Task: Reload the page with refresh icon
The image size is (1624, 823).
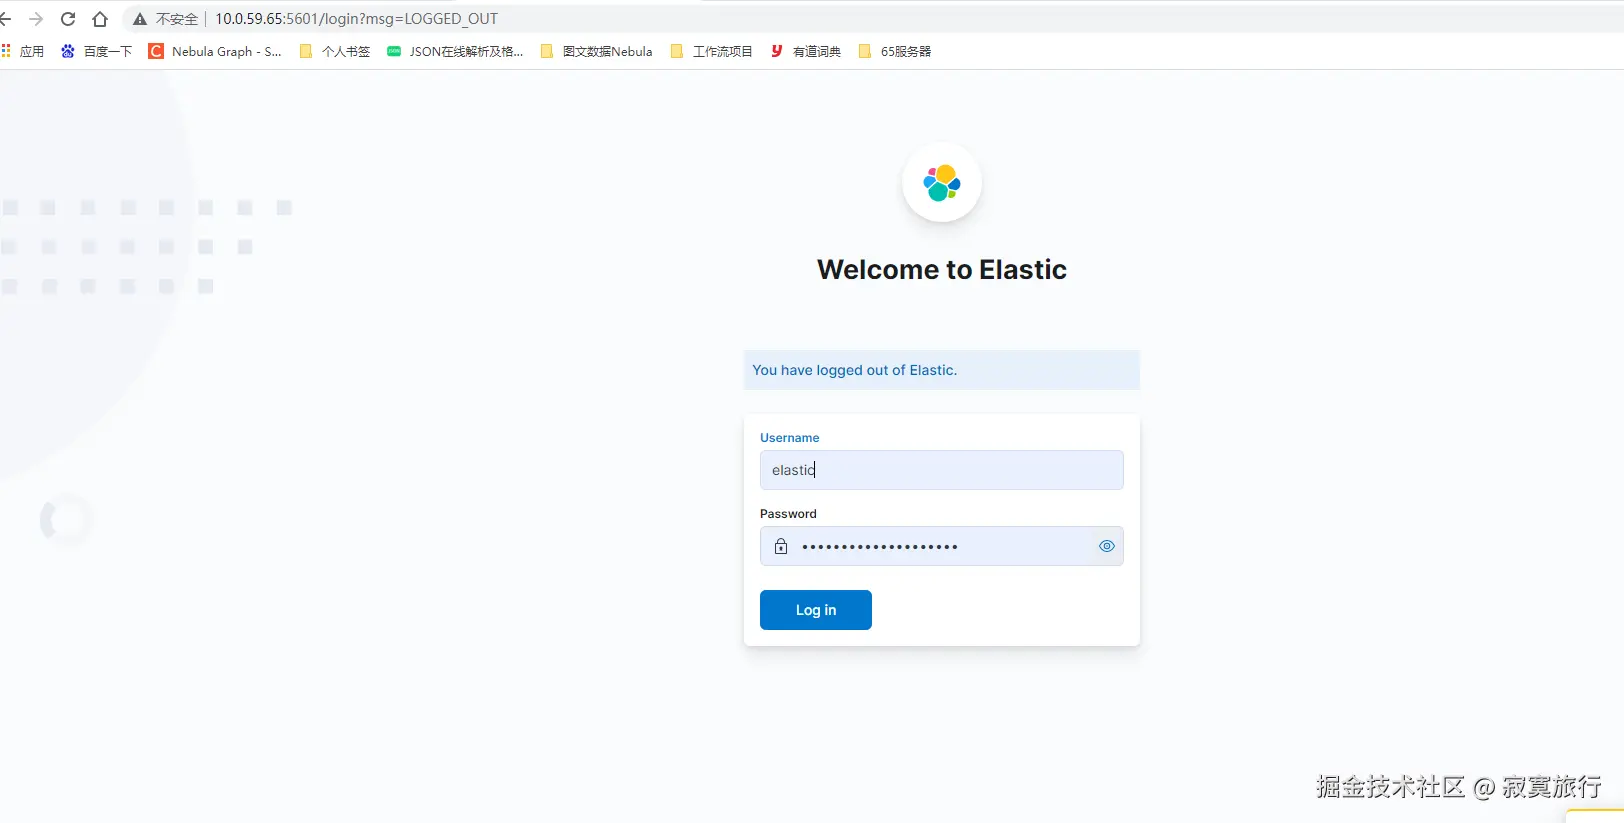Action: 68,19
